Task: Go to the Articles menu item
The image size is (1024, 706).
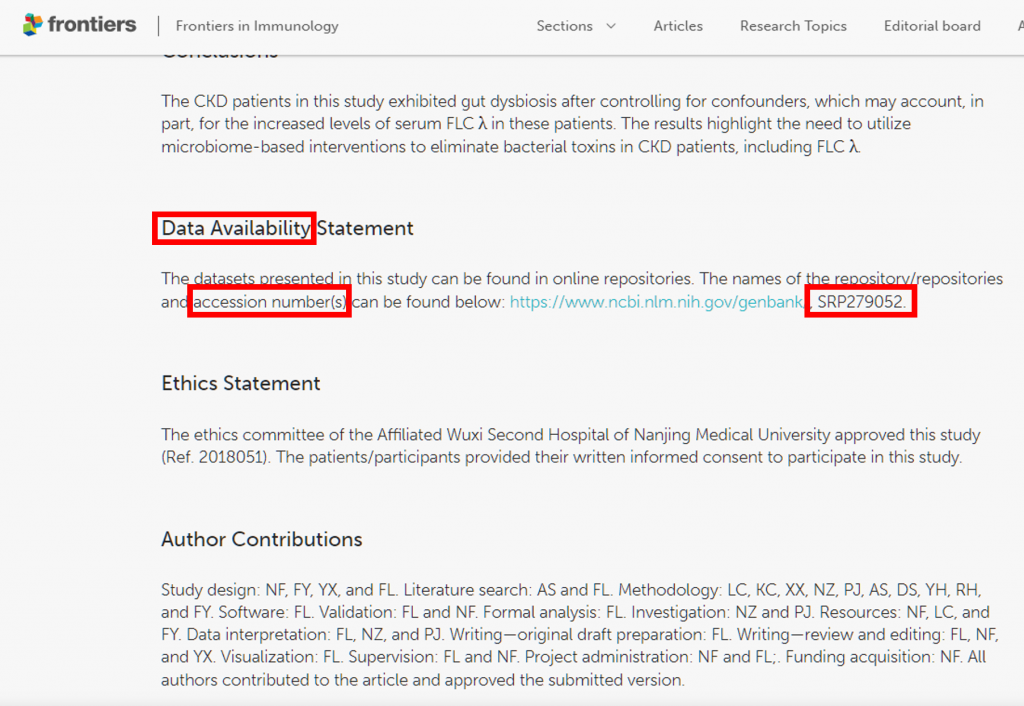Action: click(x=678, y=26)
